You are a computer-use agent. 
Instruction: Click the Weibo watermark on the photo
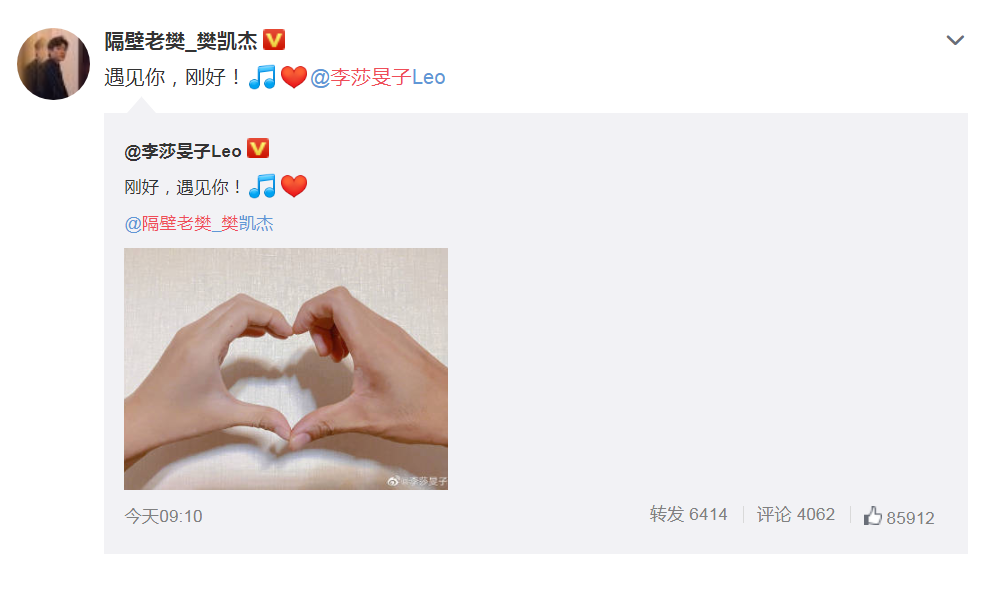pyautogui.click(x=417, y=481)
